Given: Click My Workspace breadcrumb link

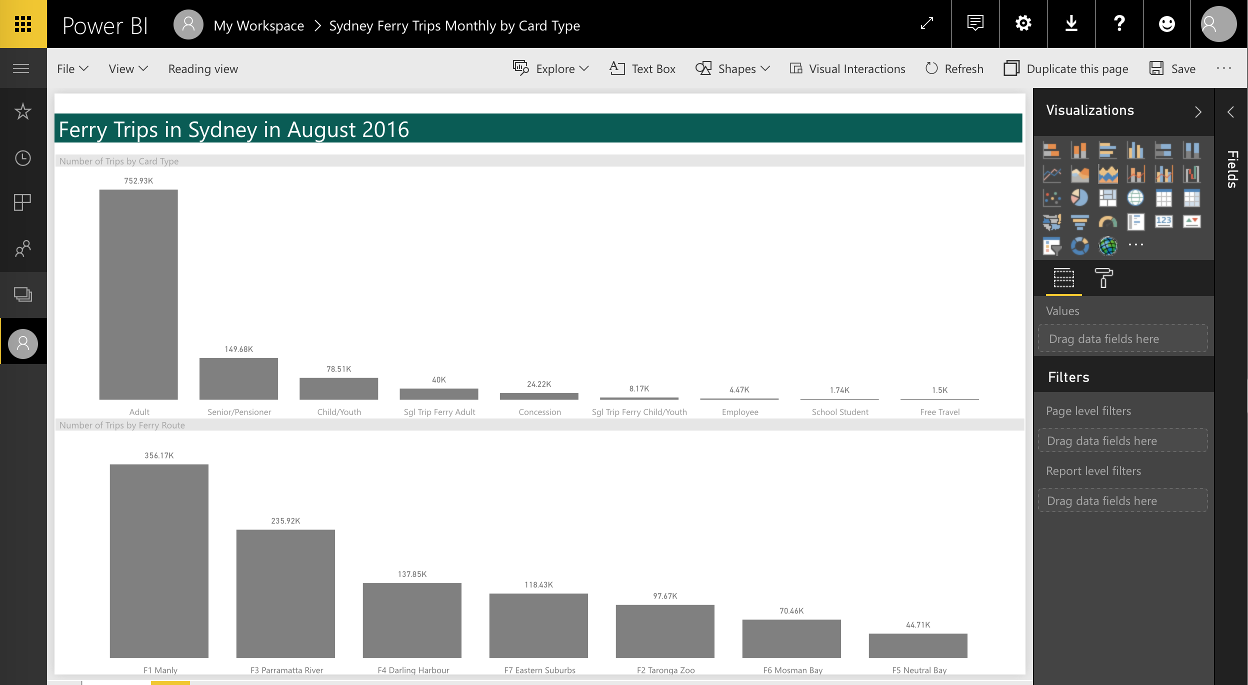Looking at the screenshot, I should point(258,26).
